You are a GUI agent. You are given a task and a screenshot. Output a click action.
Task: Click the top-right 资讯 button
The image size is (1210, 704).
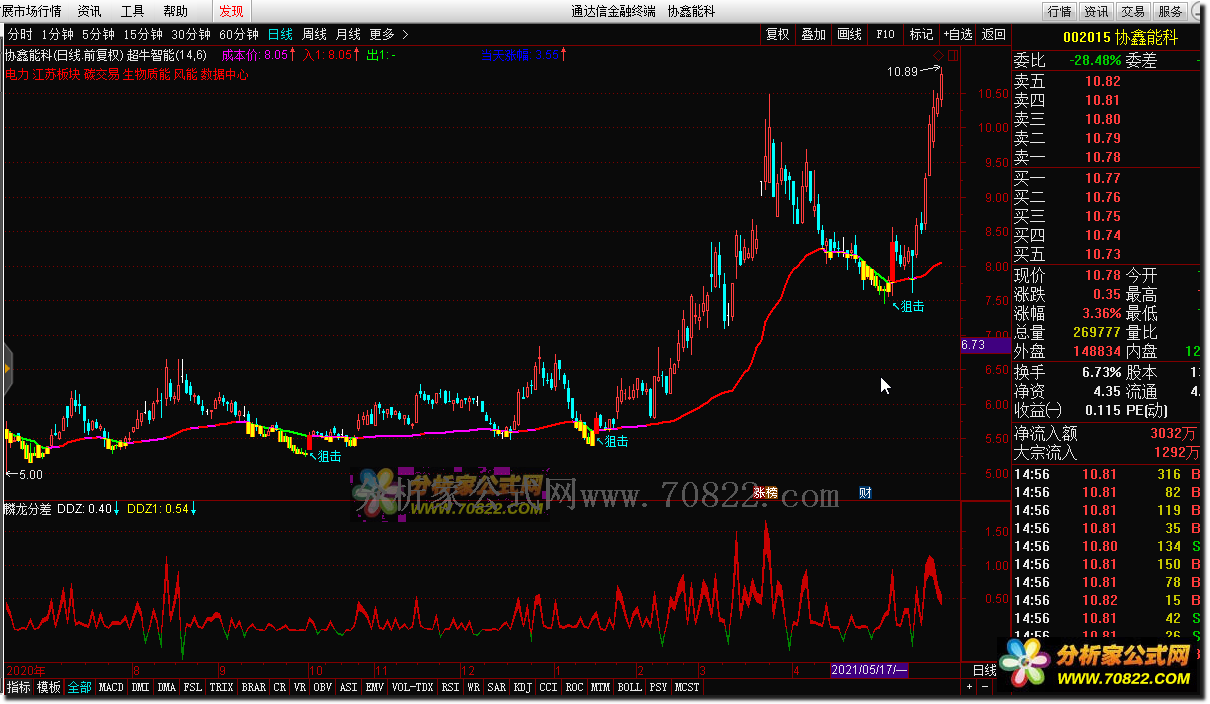point(1096,11)
